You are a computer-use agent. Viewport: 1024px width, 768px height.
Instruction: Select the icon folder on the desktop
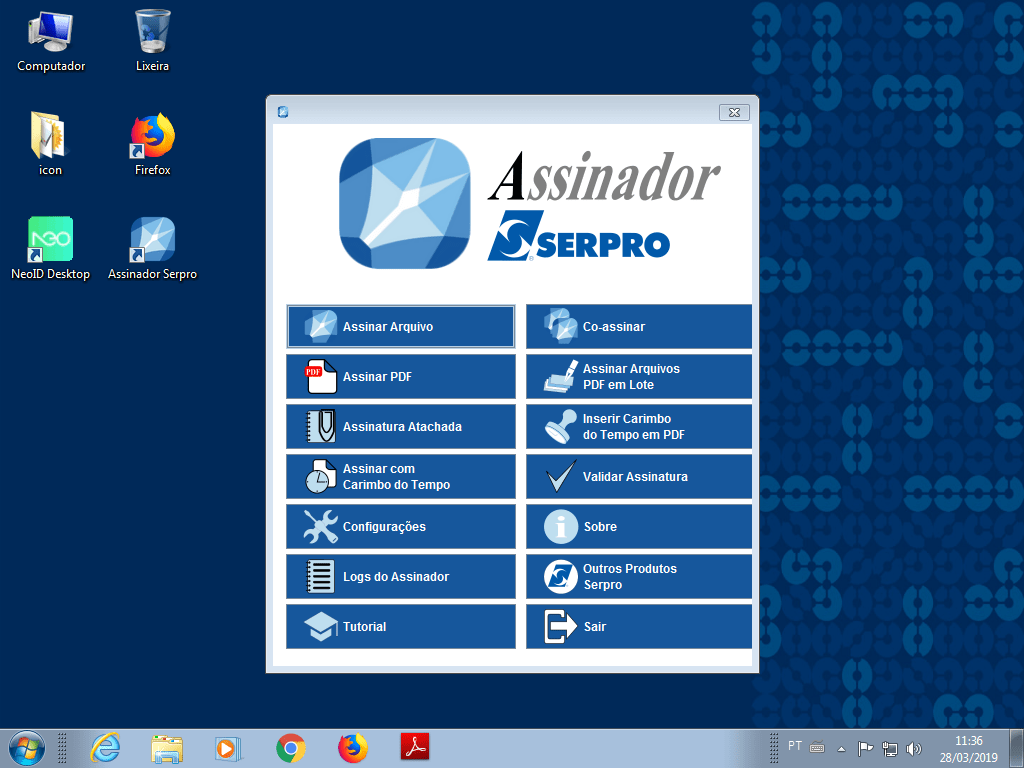click(50, 144)
